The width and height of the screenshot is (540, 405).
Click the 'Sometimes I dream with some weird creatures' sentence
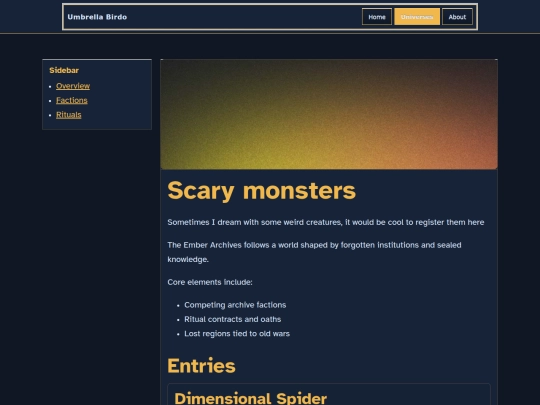(x=326, y=222)
